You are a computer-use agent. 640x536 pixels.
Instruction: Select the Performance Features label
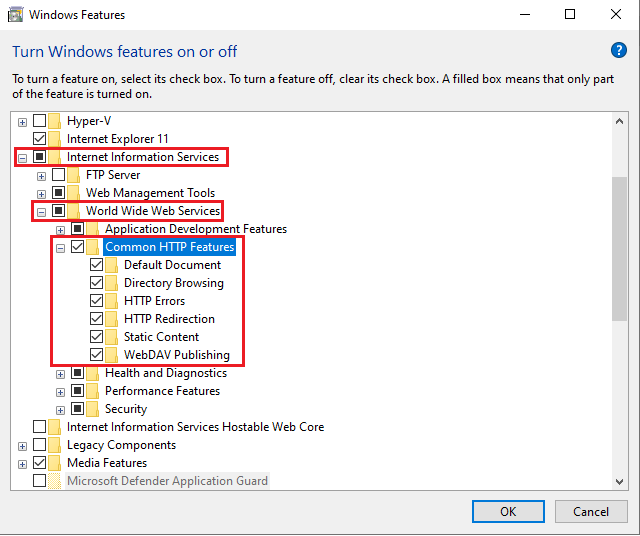click(162, 391)
